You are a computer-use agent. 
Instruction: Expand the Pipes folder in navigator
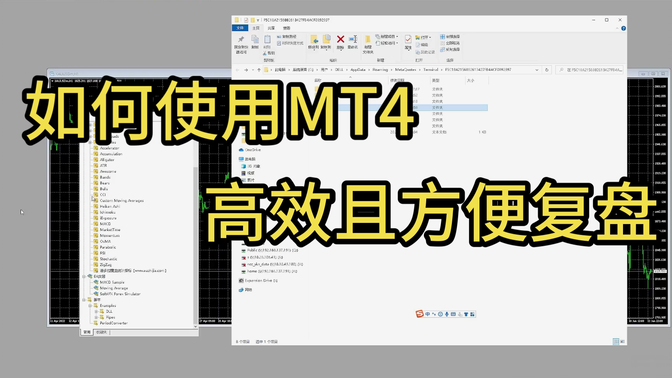point(96,317)
